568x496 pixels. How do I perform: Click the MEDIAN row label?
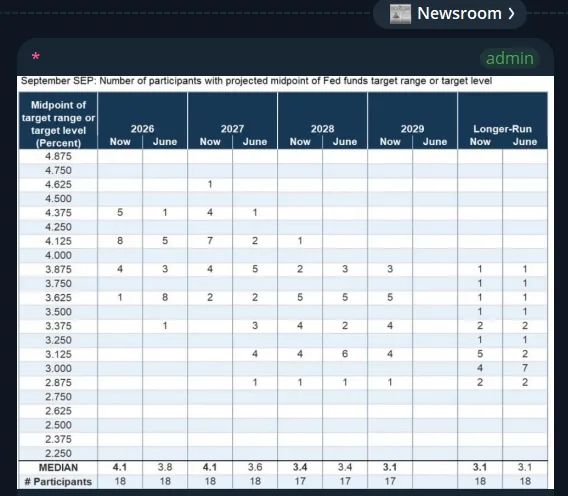pyautogui.click(x=58, y=467)
